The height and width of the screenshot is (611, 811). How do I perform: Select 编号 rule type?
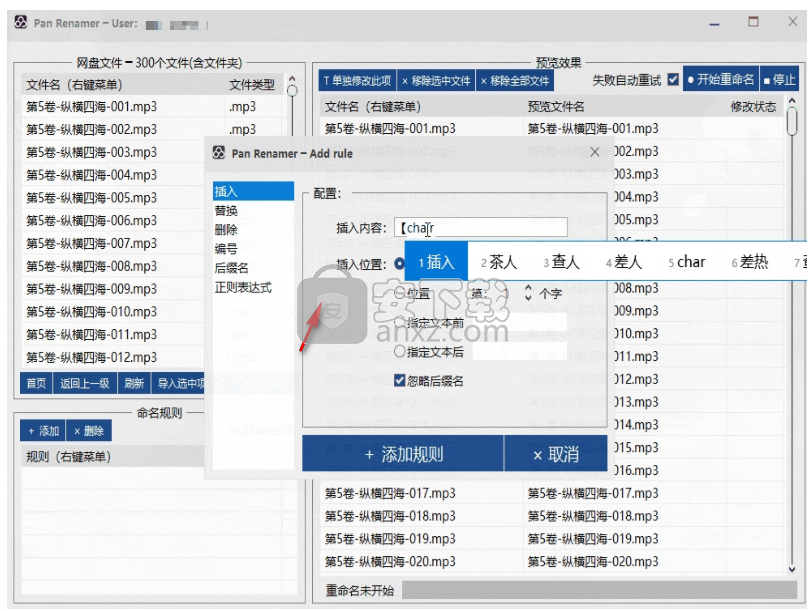pos(253,249)
